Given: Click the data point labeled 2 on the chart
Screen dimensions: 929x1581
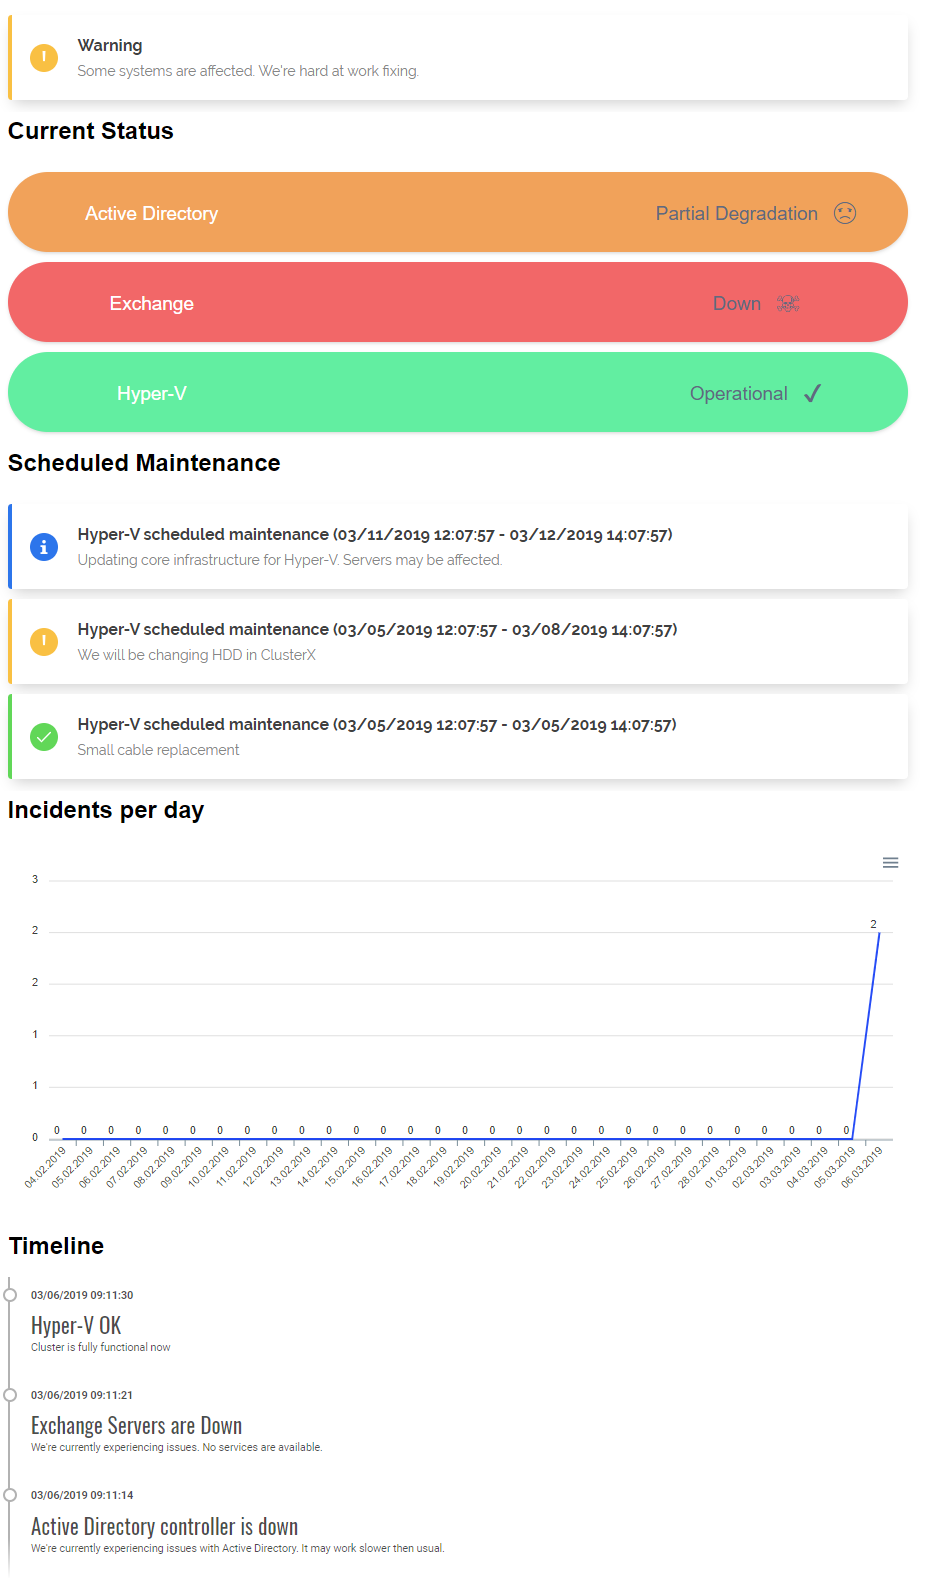Looking at the screenshot, I should click(x=878, y=932).
